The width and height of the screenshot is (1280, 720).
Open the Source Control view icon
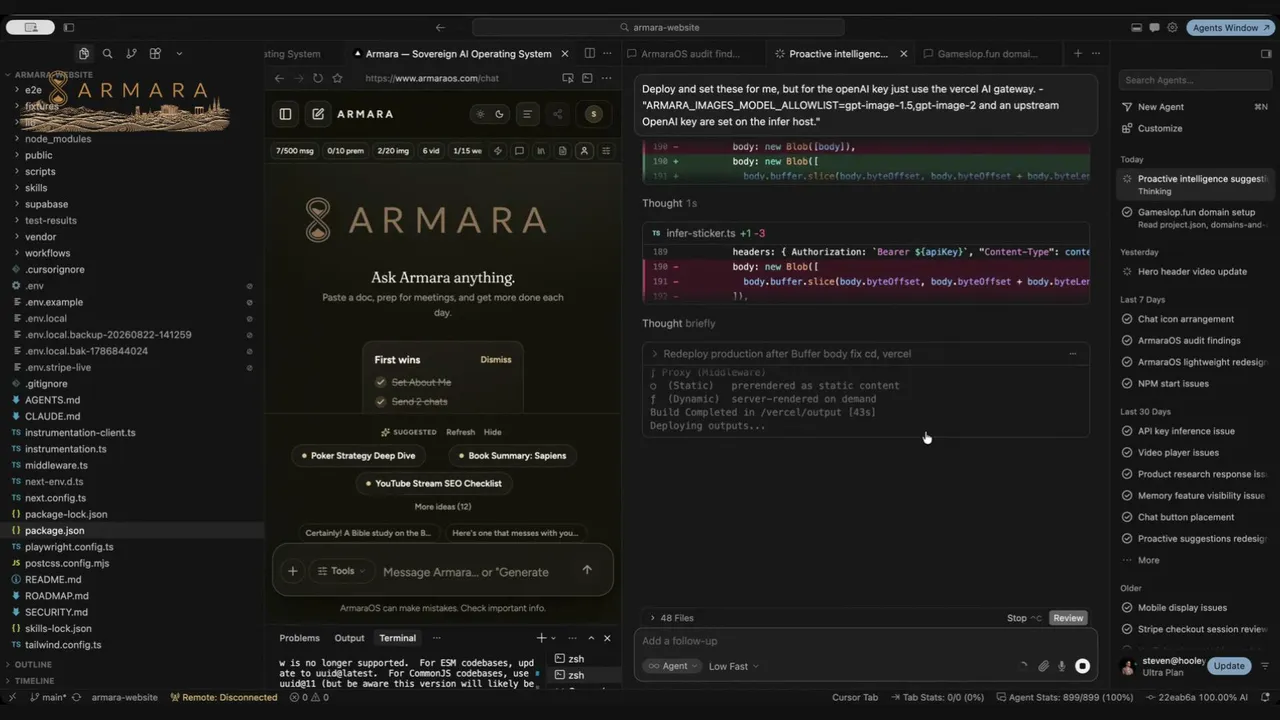click(x=131, y=54)
